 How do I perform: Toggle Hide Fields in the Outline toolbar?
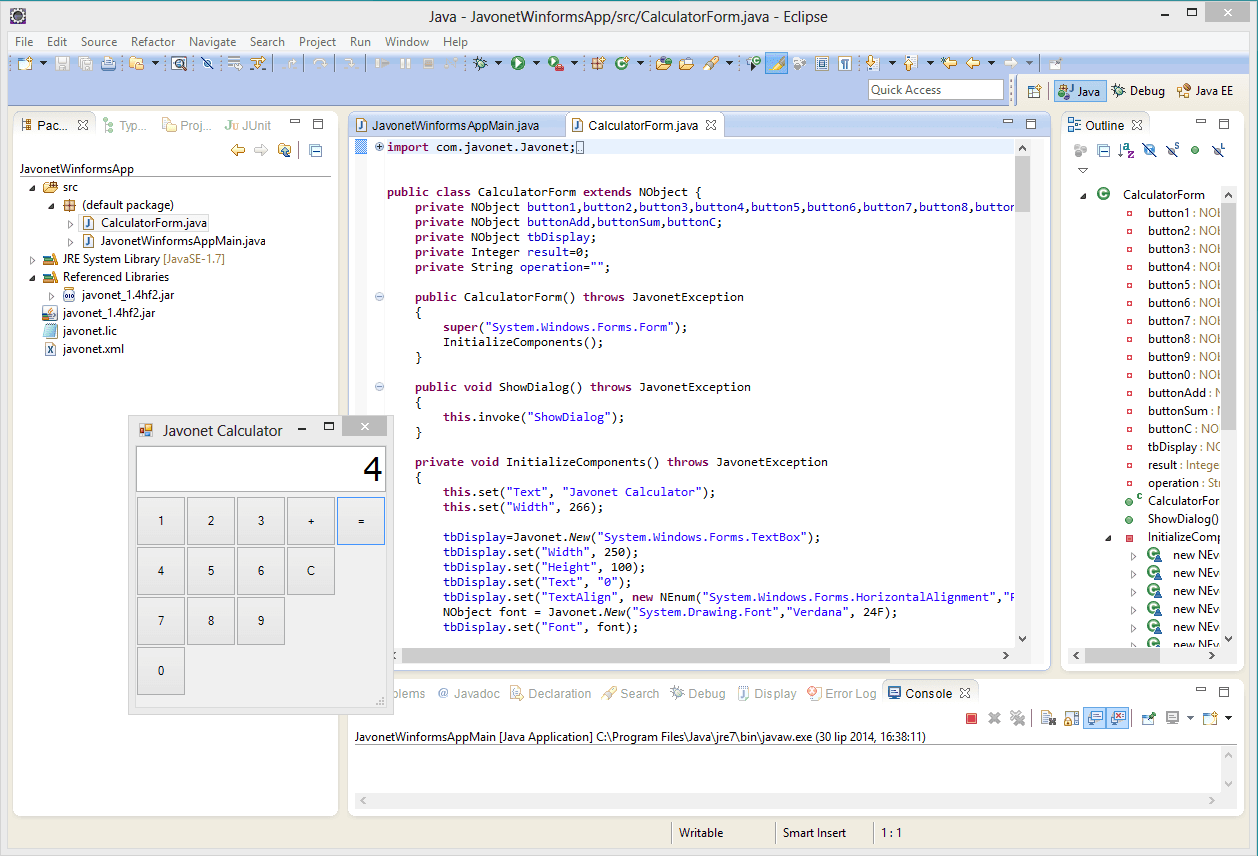(1149, 150)
